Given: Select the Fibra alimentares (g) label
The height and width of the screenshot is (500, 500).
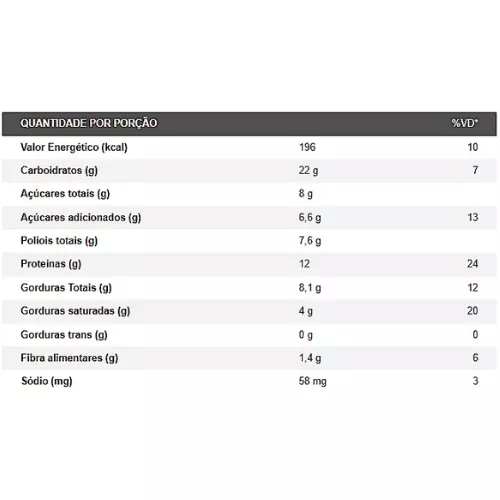Looking at the screenshot, I should (x=69, y=358).
